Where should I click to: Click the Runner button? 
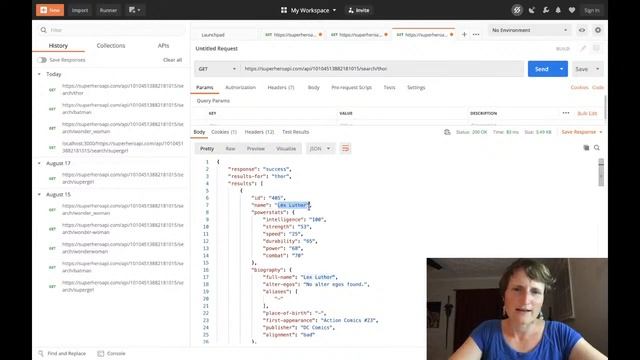pyautogui.click(x=108, y=10)
